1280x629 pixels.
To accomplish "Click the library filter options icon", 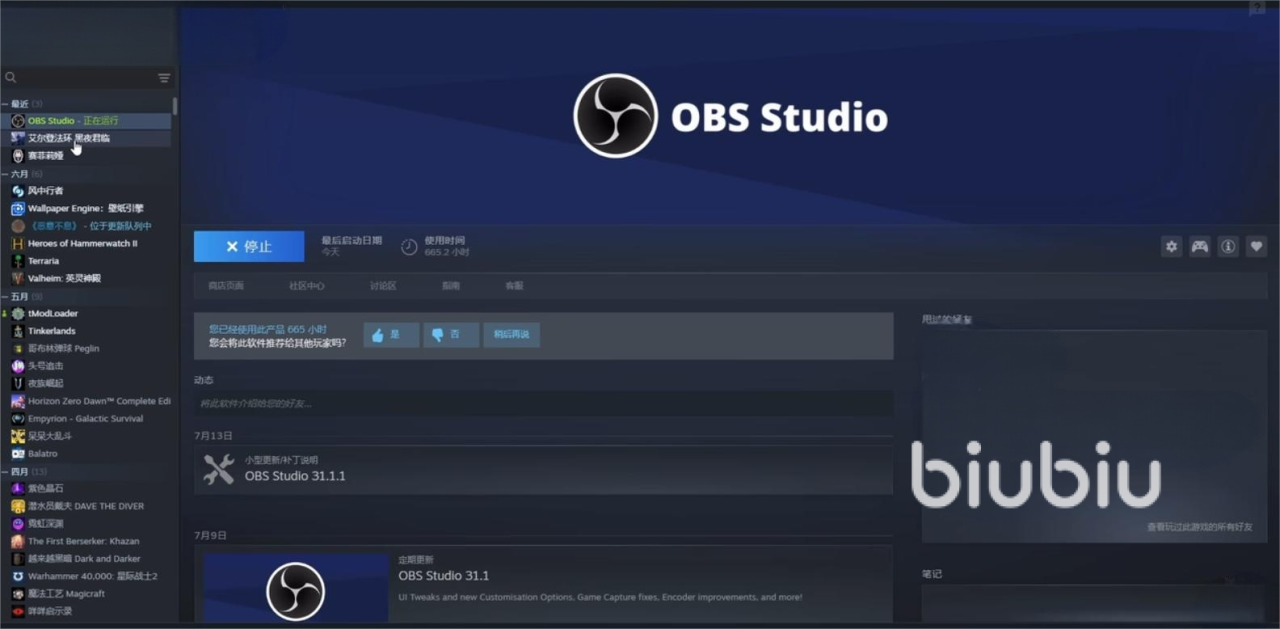I will coord(164,78).
